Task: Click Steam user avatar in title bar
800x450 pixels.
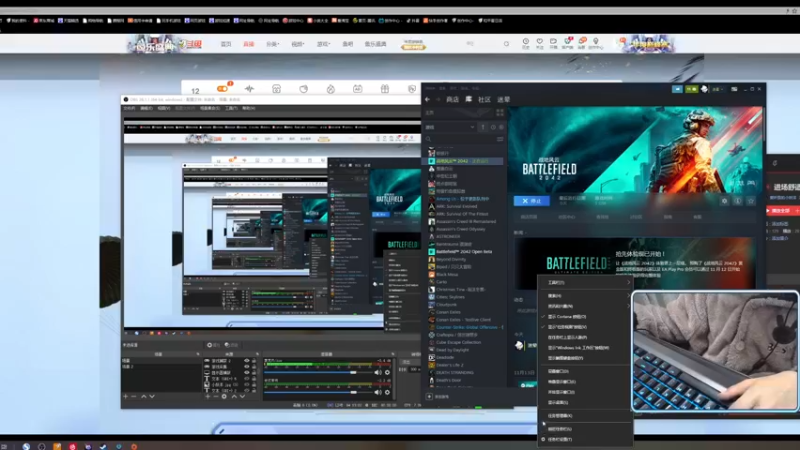Action: pos(705,89)
